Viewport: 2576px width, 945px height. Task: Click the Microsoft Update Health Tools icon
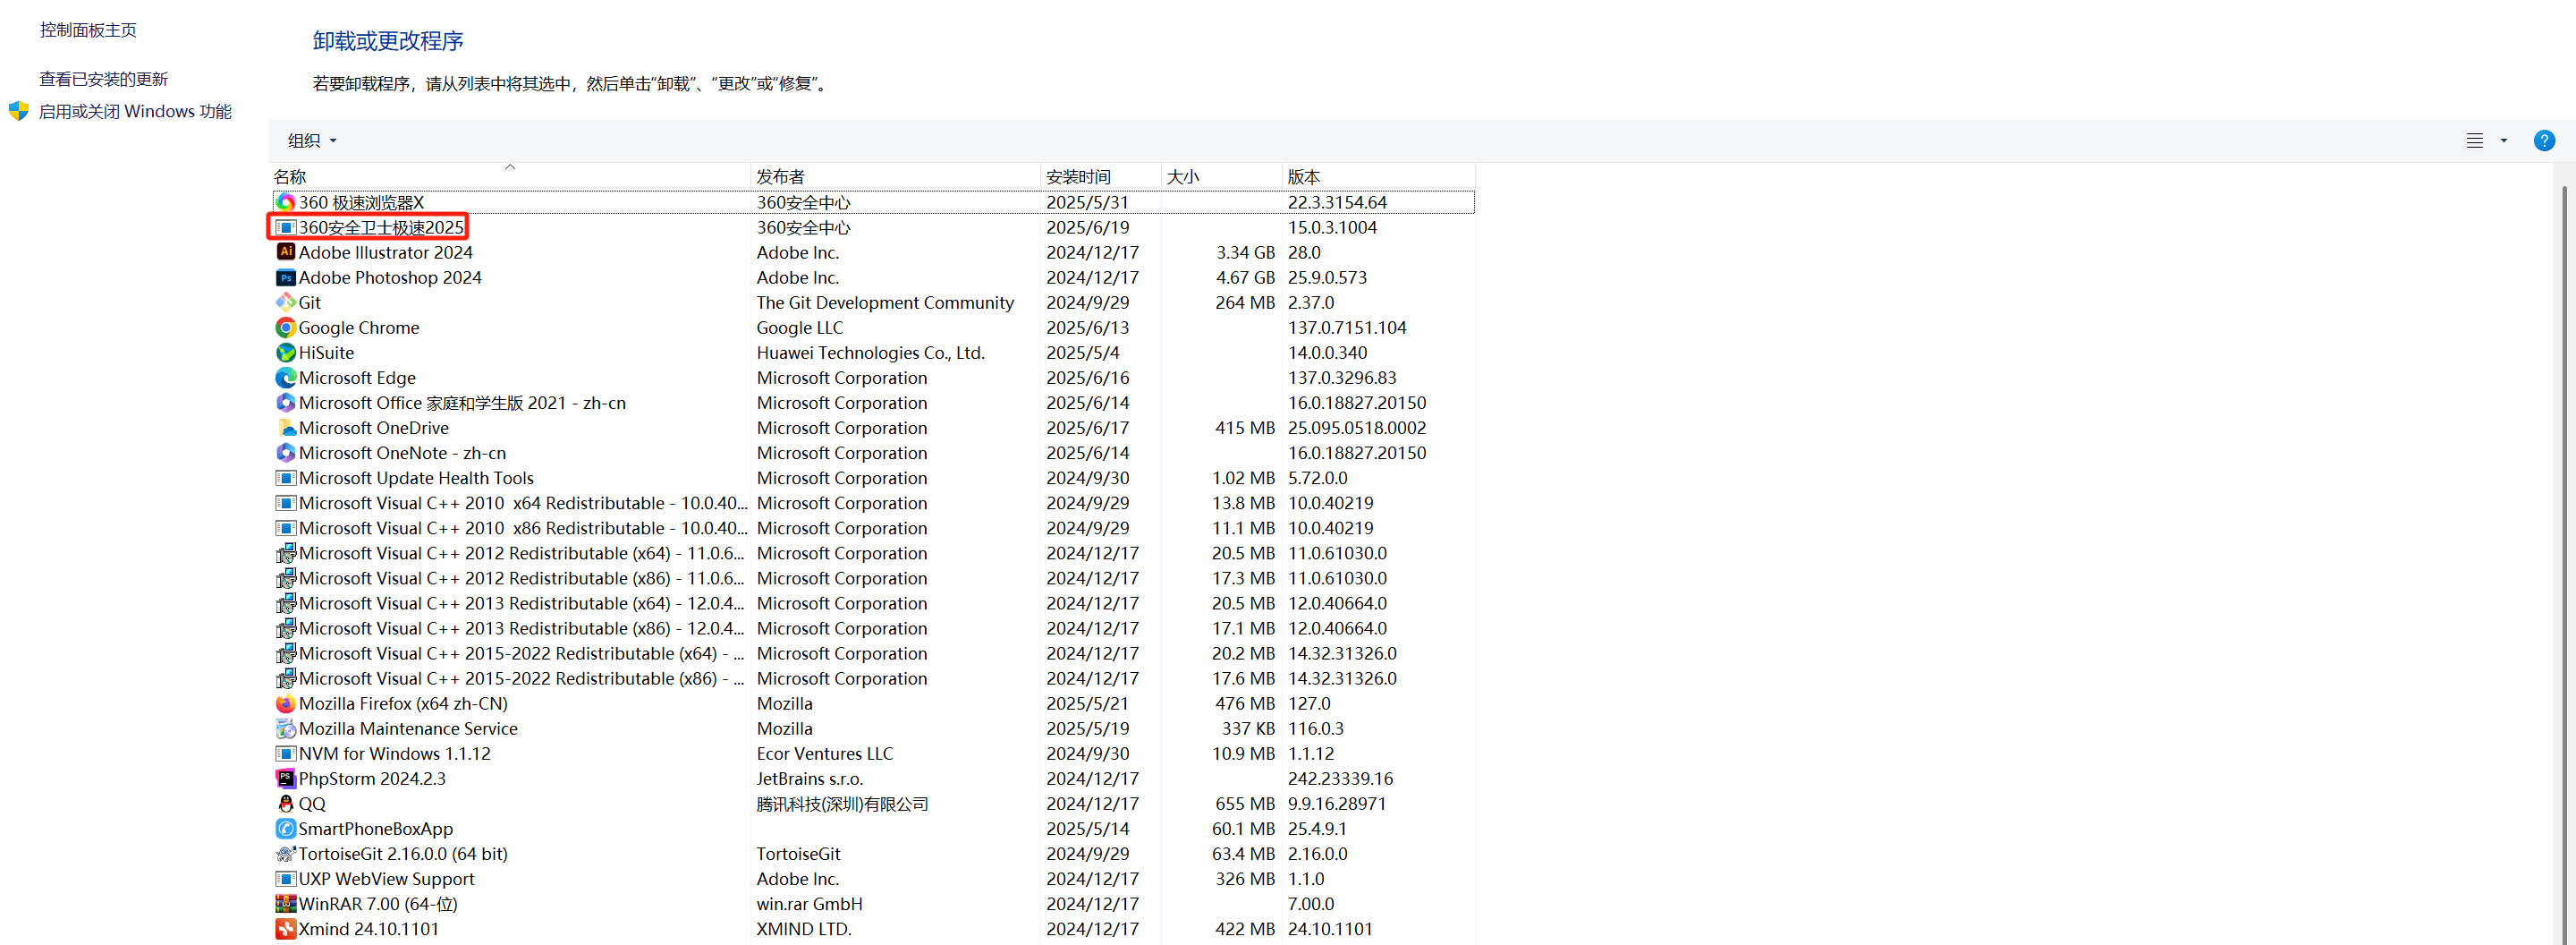(x=286, y=477)
